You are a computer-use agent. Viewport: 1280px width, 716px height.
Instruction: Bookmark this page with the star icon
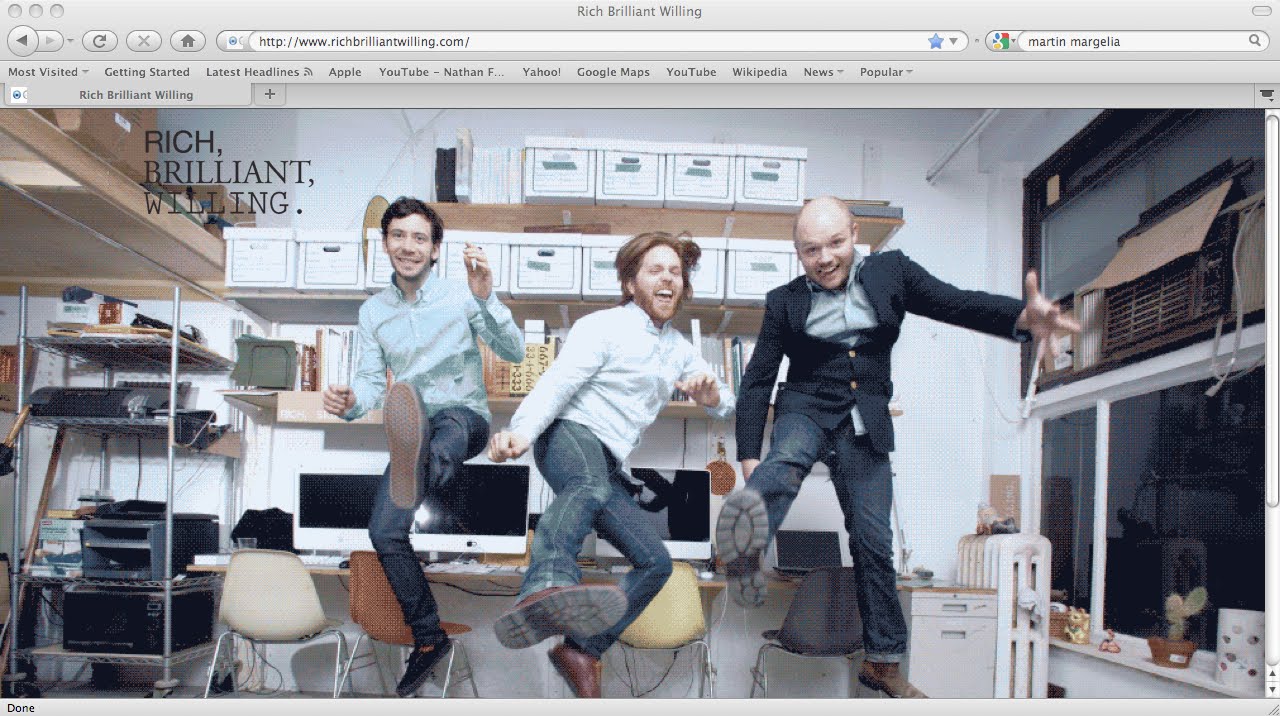tap(936, 41)
